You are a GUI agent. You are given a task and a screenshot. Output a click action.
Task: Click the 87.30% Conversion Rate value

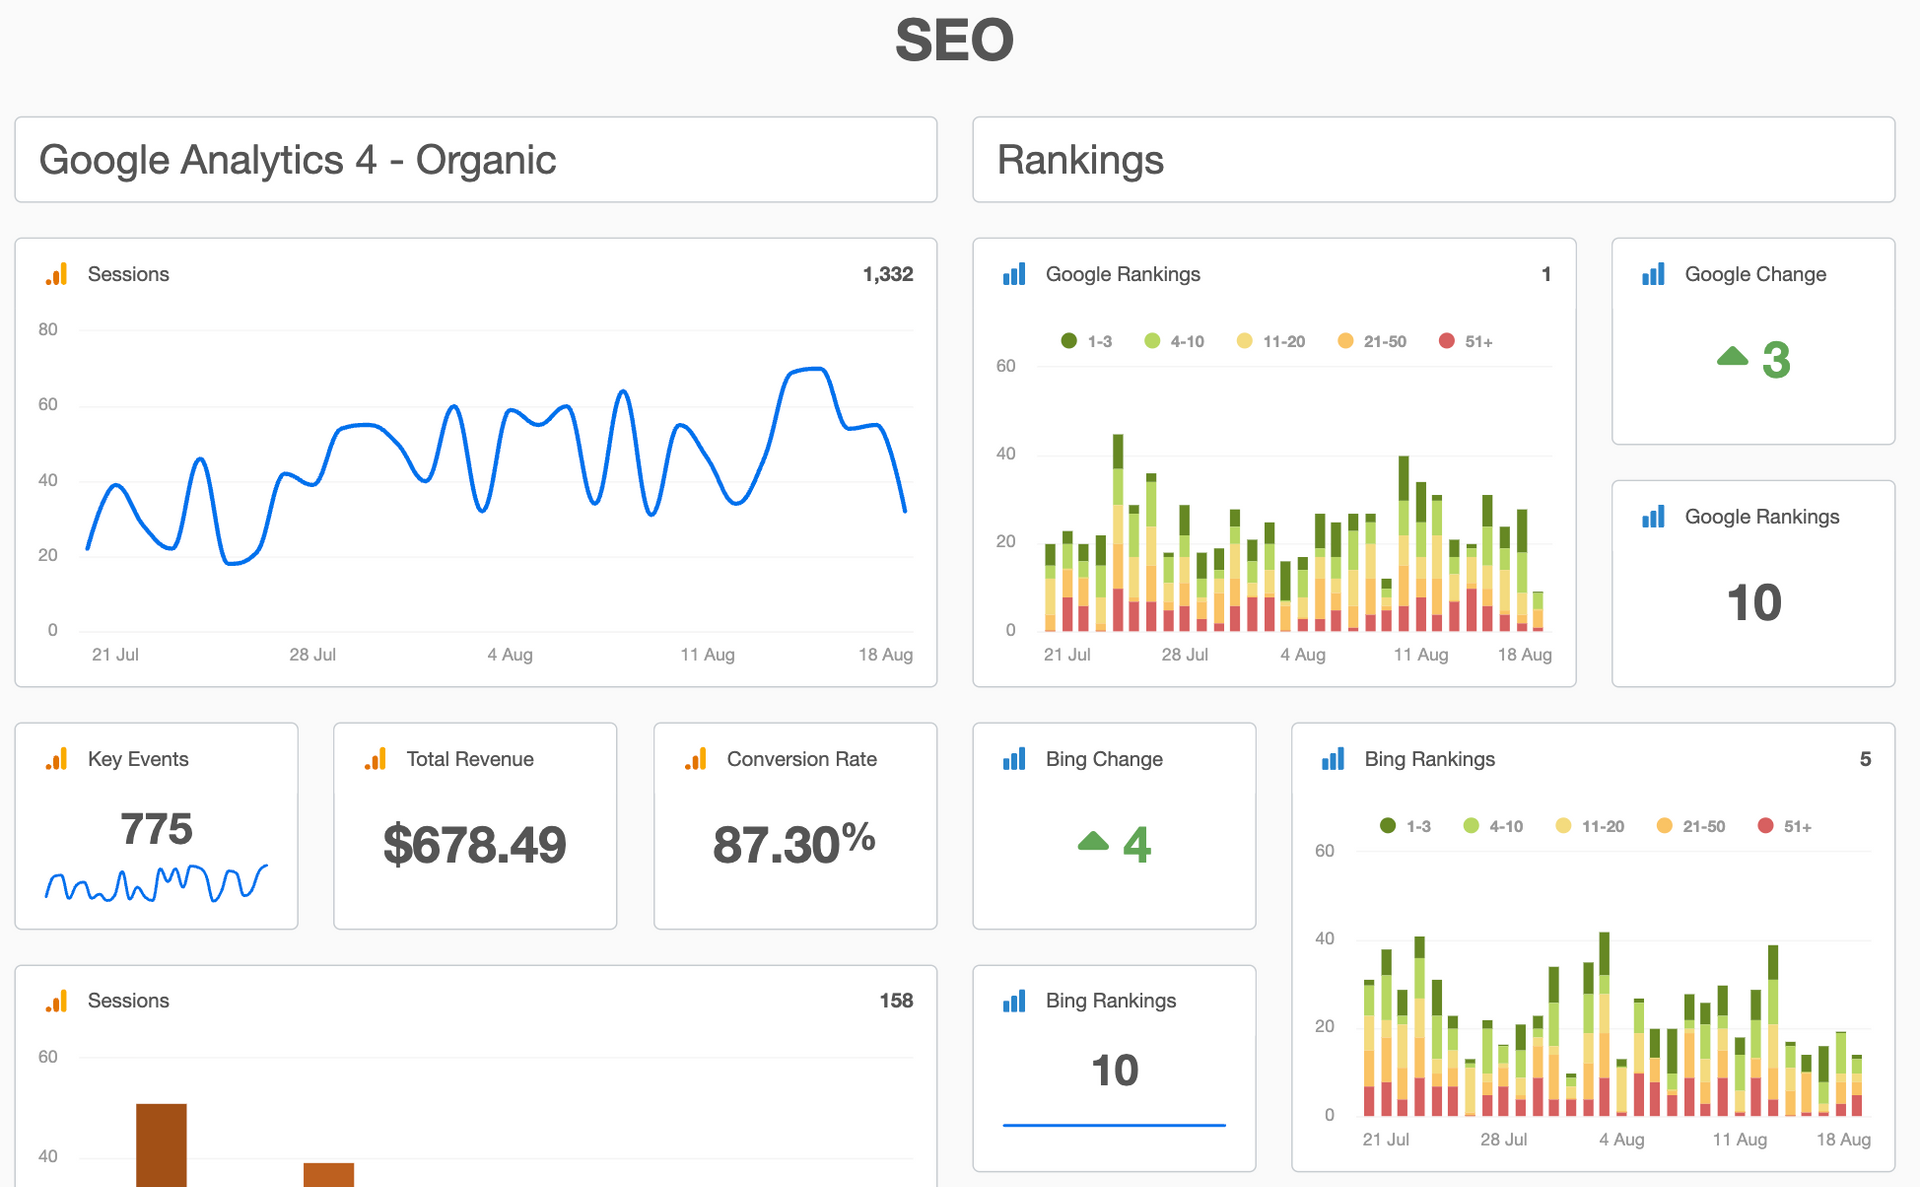coord(794,843)
